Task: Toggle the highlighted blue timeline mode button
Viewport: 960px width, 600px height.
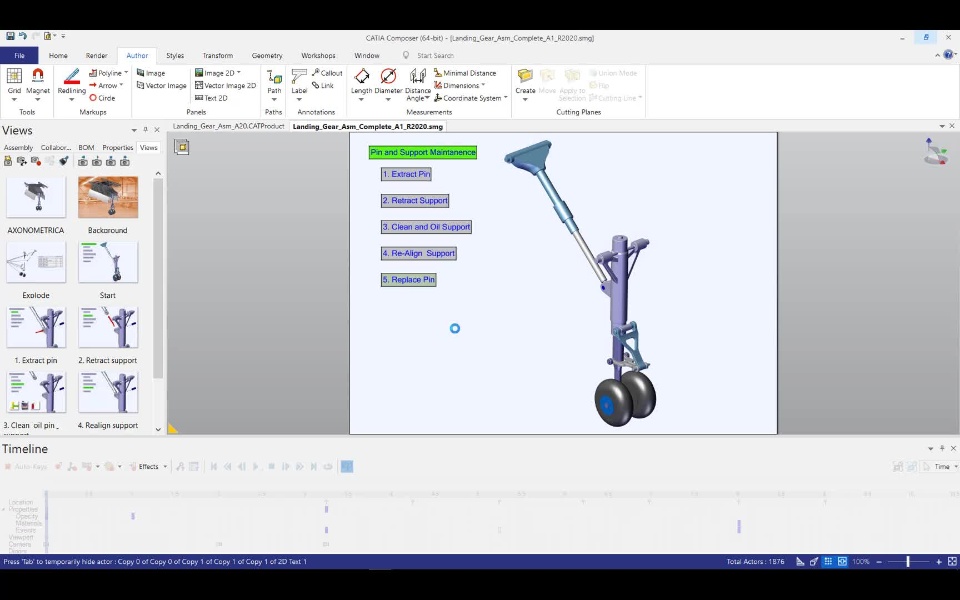Action: pos(347,467)
